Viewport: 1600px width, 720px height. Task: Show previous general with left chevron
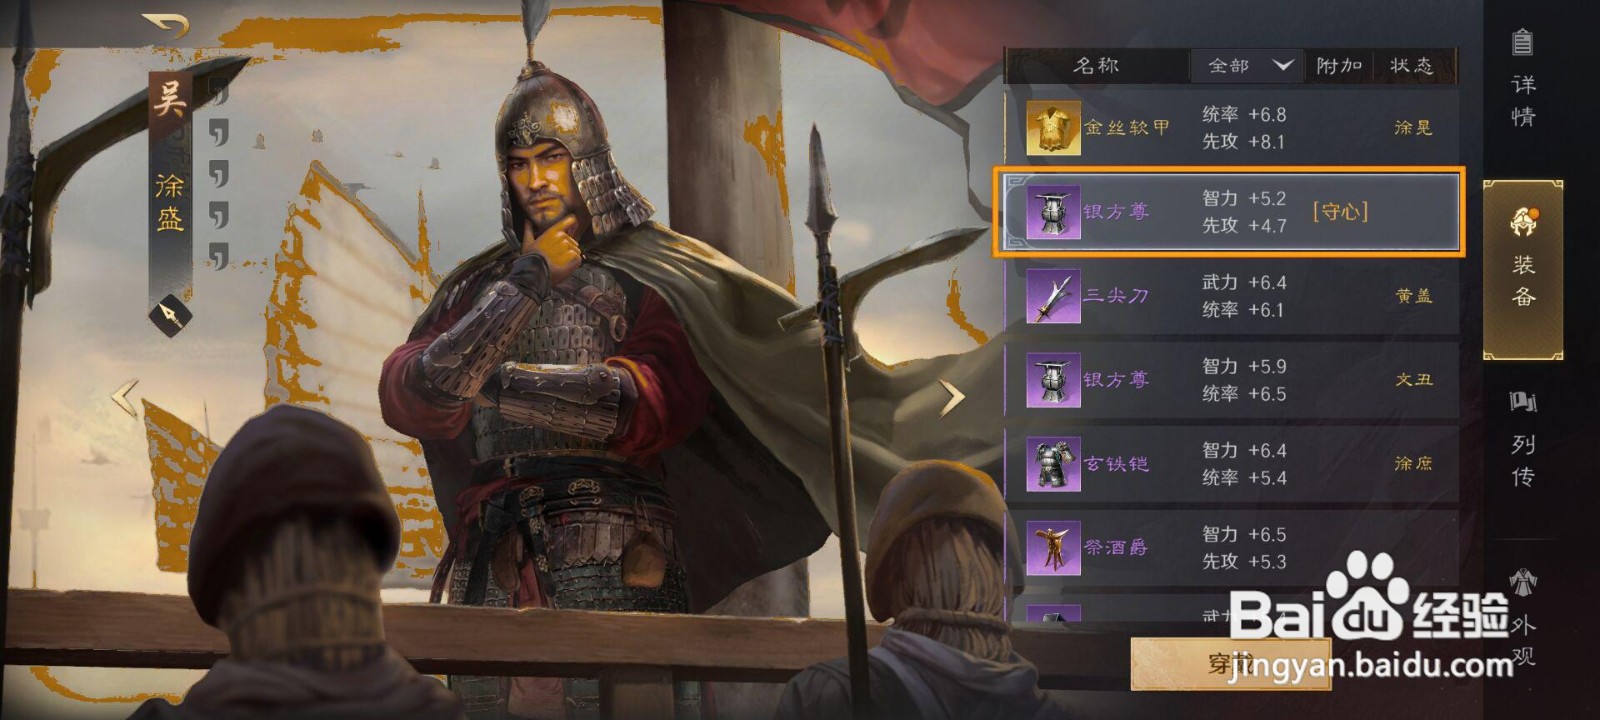coord(125,398)
